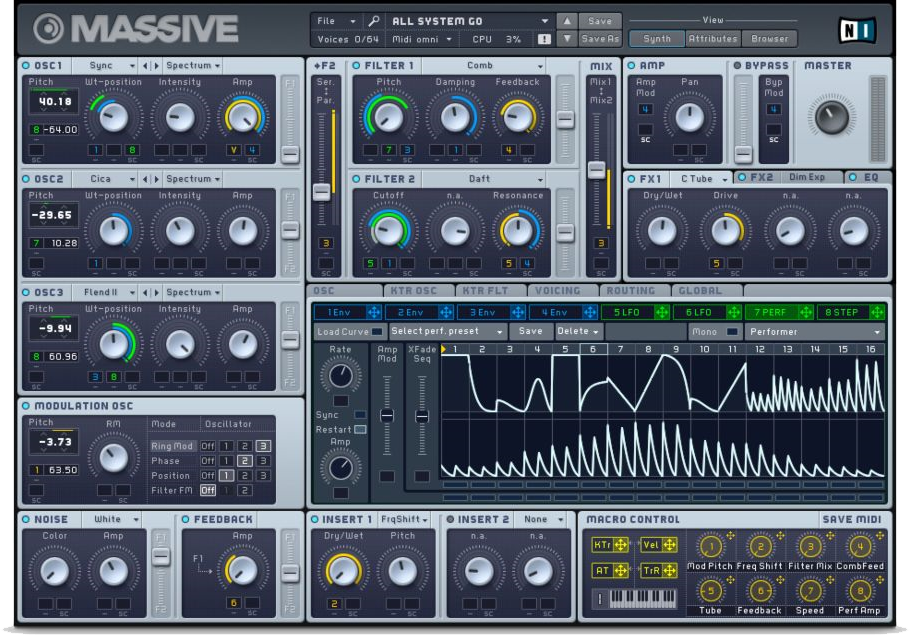Click the SAVE MIDI button
The image size is (910, 635).
pos(852,519)
